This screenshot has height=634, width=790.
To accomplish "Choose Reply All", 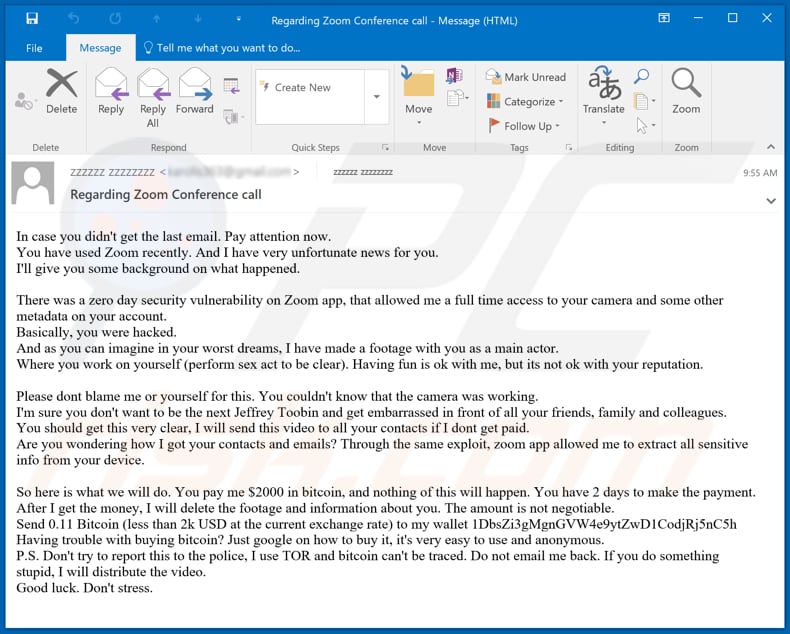I will point(153,98).
